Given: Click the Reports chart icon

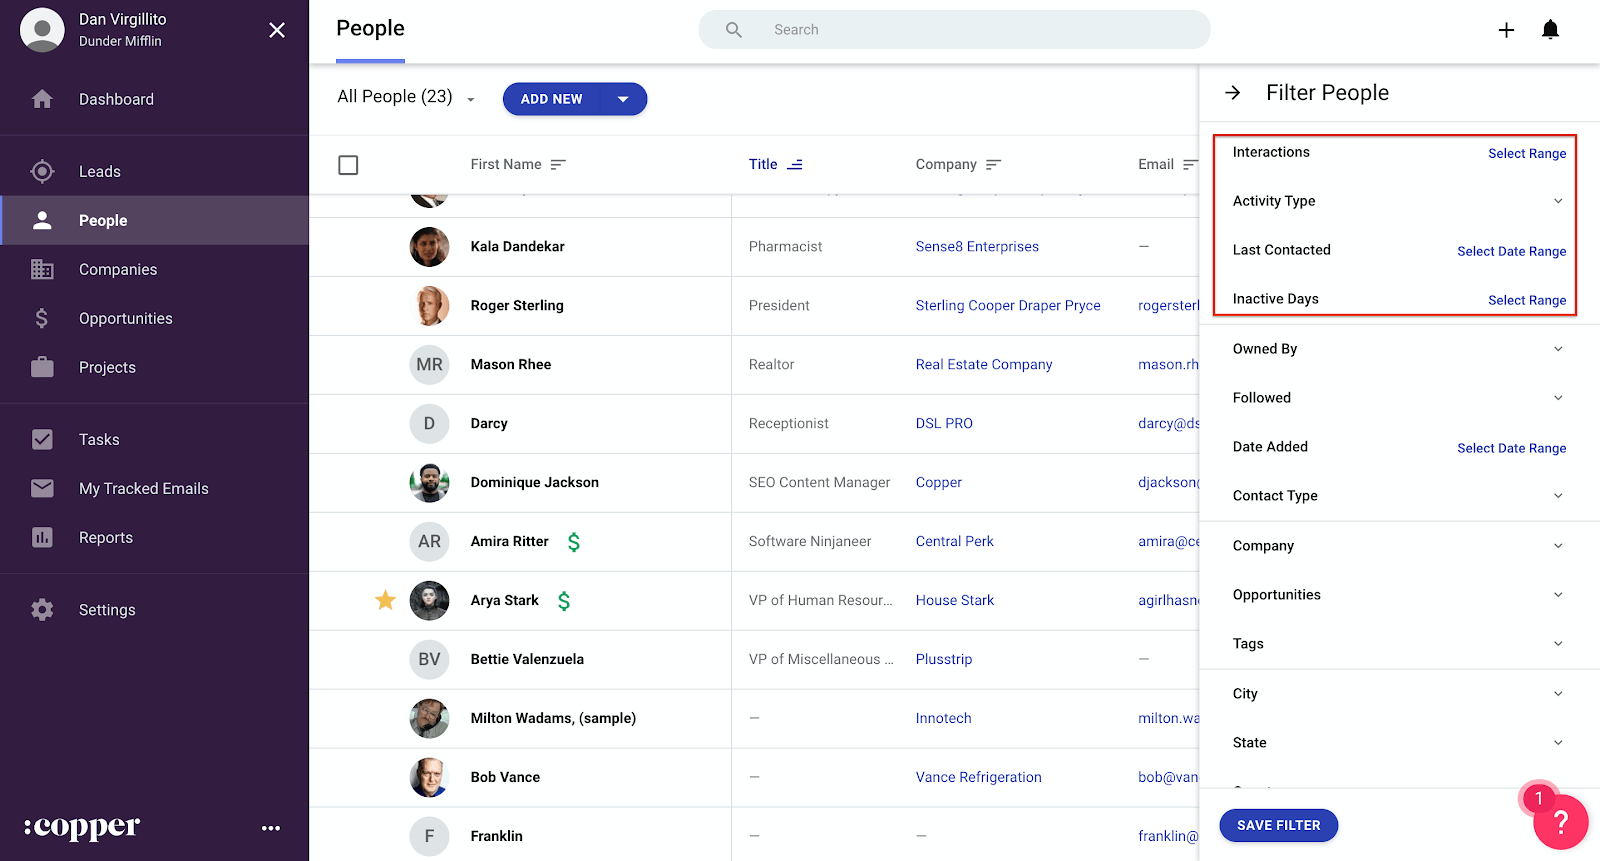Looking at the screenshot, I should click(x=42, y=537).
